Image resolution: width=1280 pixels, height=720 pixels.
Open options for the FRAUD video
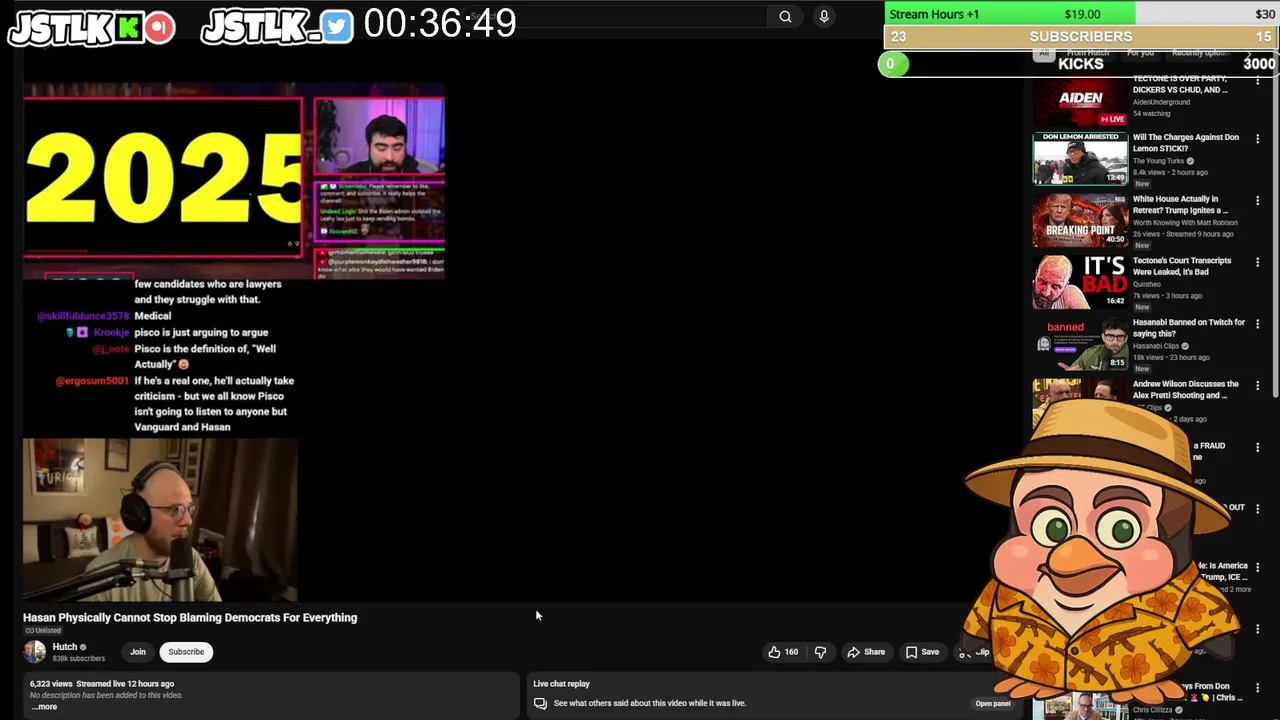(x=1257, y=448)
